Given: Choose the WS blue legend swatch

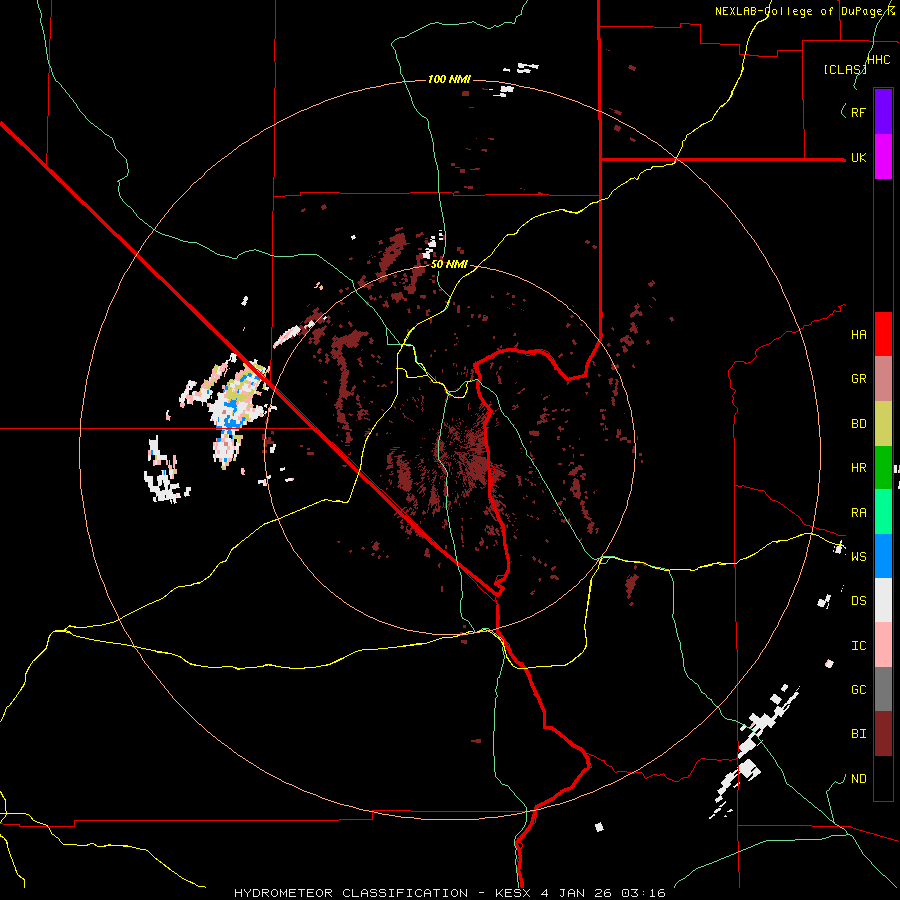Looking at the screenshot, I should pyautogui.click(x=883, y=556).
